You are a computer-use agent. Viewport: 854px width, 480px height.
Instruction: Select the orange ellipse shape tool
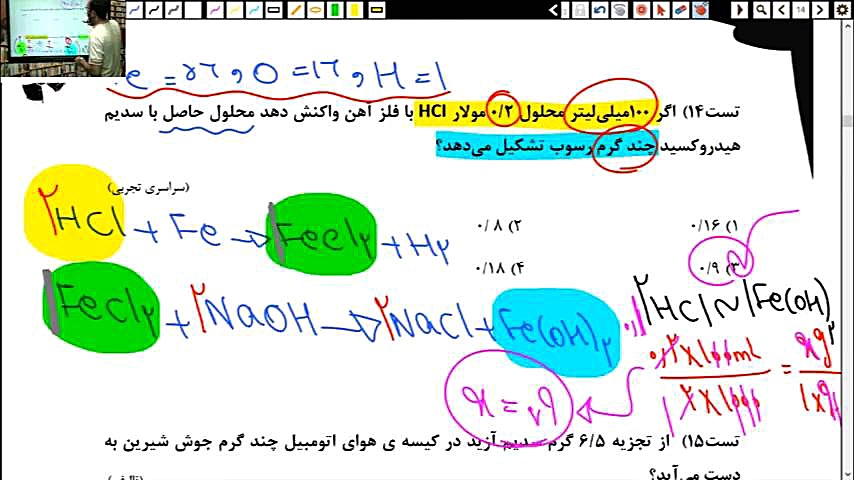[x=315, y=10]
